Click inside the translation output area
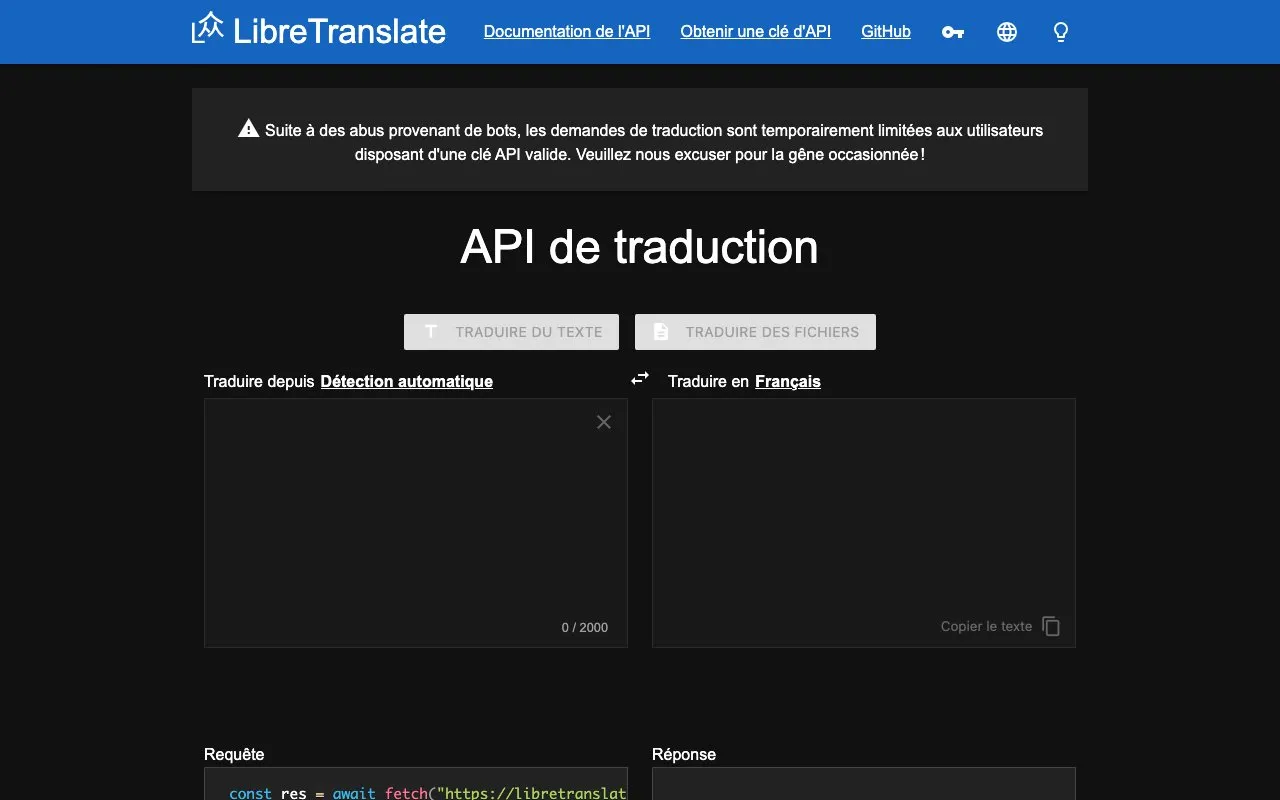 864,523
